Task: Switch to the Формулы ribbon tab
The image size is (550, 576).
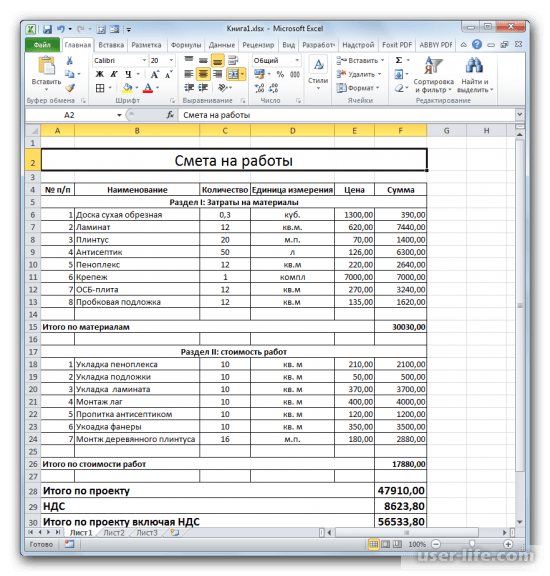Action: (x=186, y=45)
